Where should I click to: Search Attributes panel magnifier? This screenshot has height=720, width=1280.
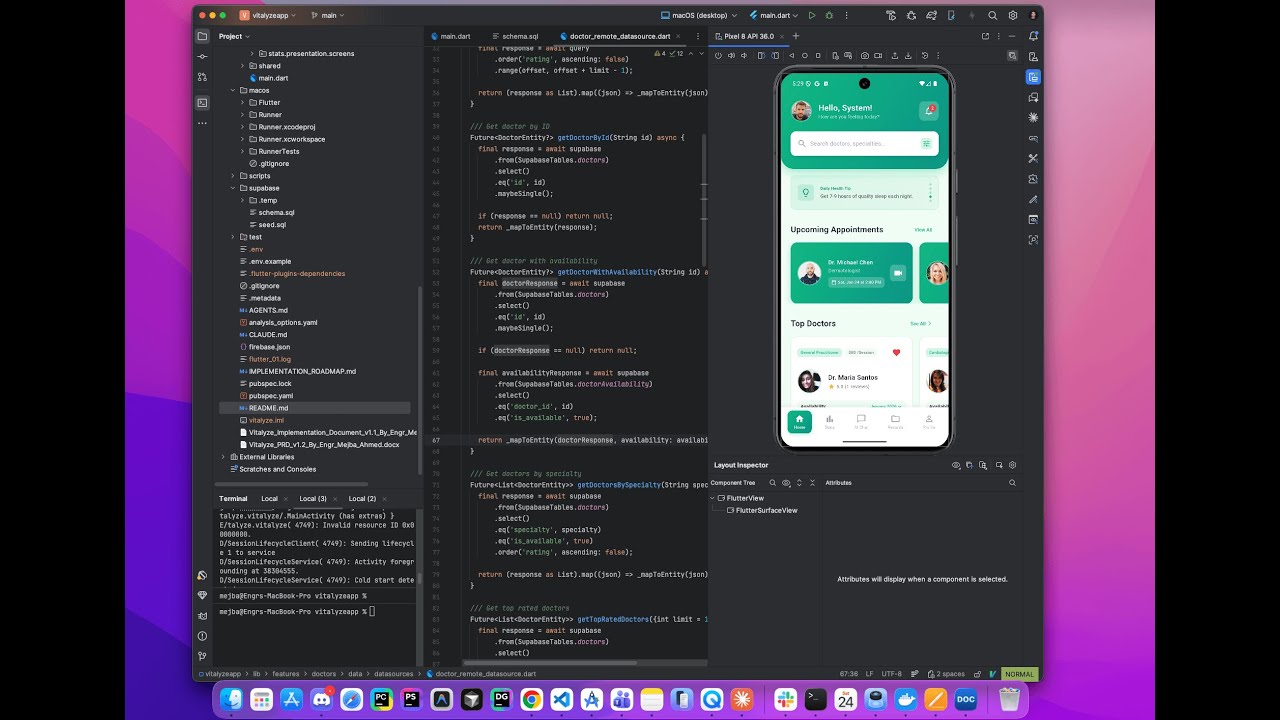coord(1012,483)
